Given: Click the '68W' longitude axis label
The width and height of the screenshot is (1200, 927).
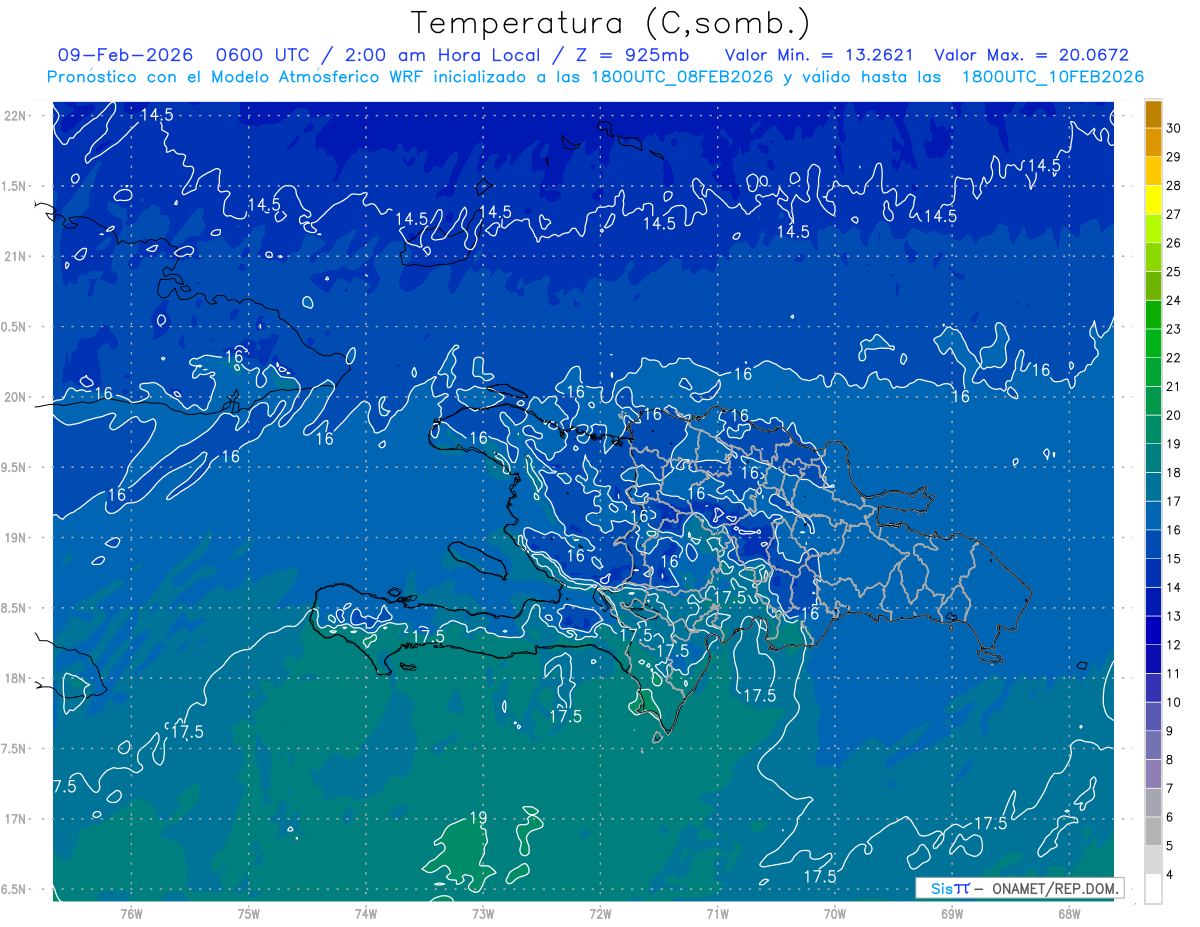Looking at the screenshot, I should pos(1069,914).
